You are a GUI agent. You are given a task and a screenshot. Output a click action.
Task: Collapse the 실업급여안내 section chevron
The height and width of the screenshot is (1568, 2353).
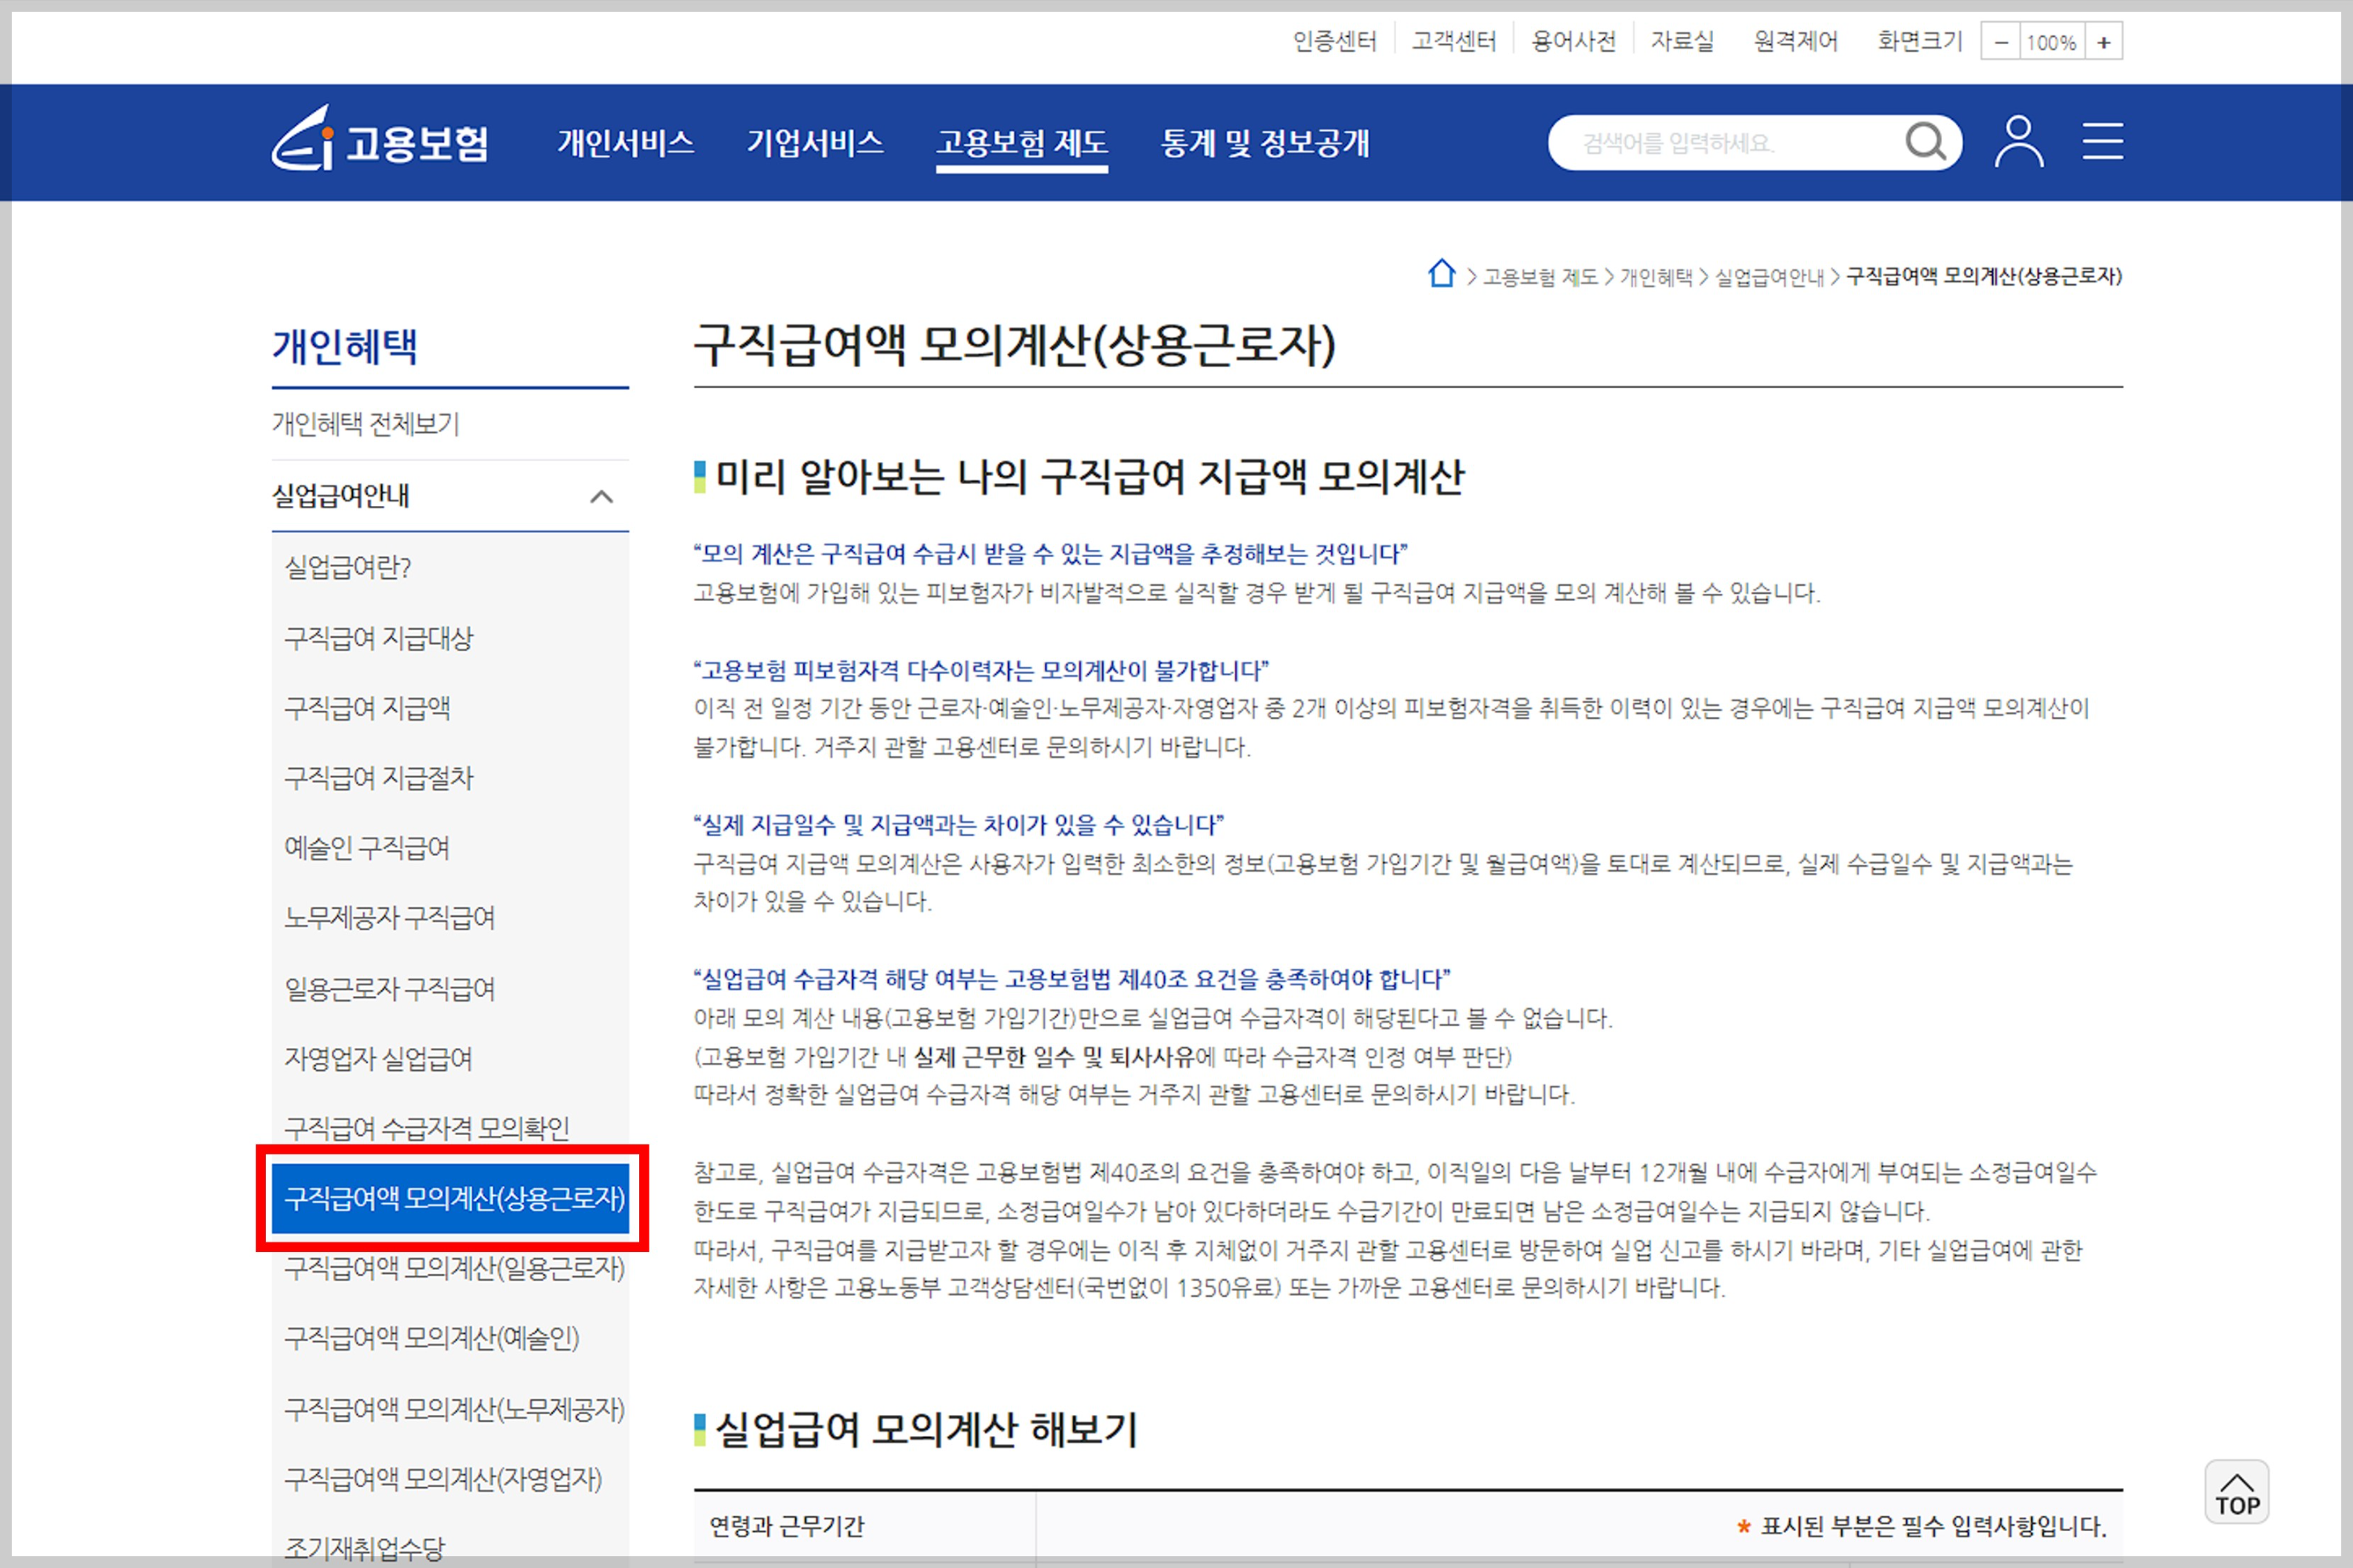click(x=601, y=496)
